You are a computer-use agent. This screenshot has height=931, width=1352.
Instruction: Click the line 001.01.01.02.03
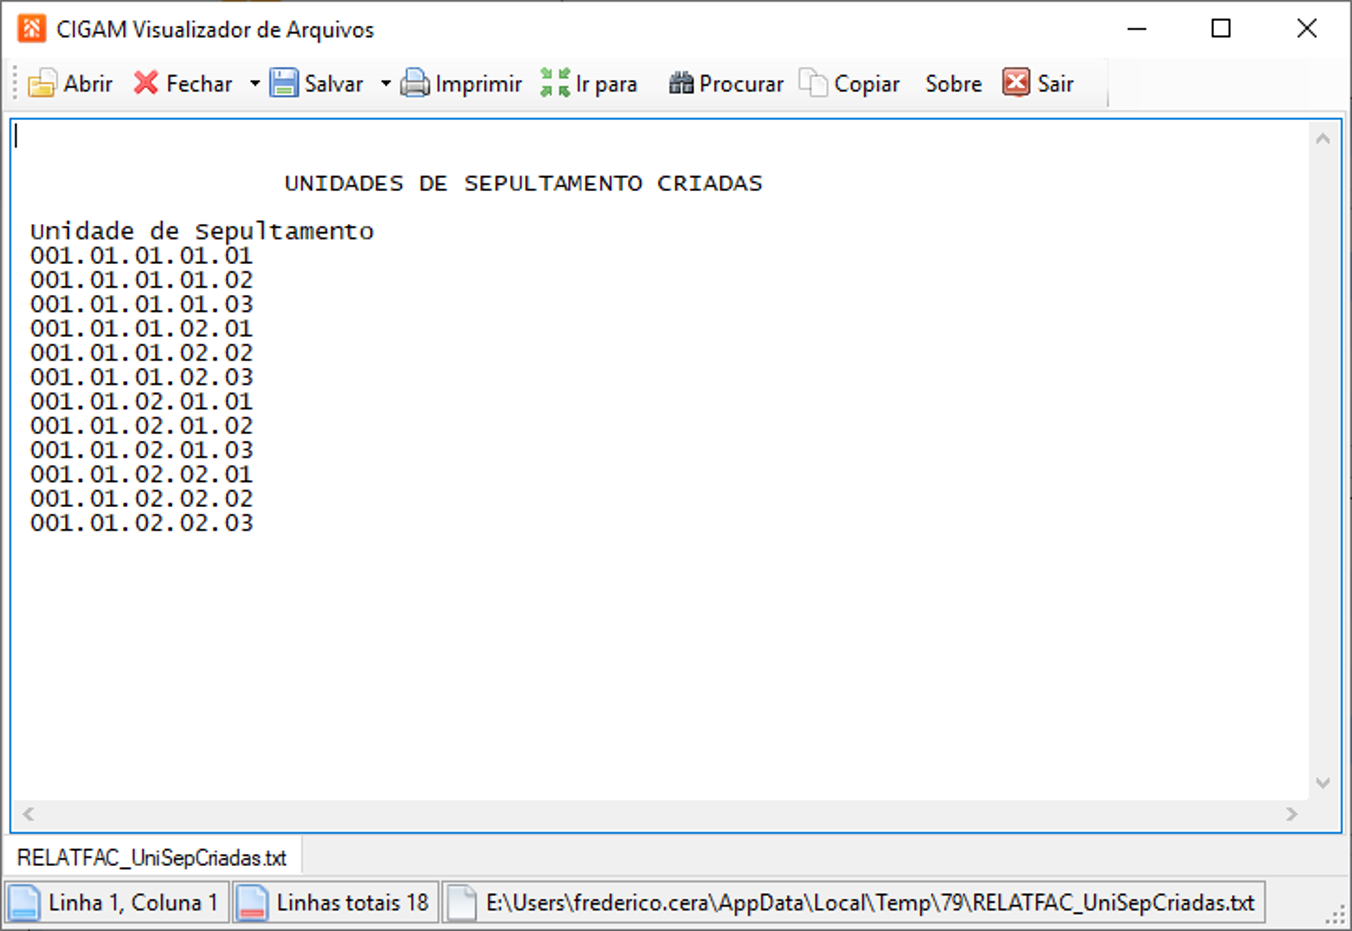coord(142,377)
